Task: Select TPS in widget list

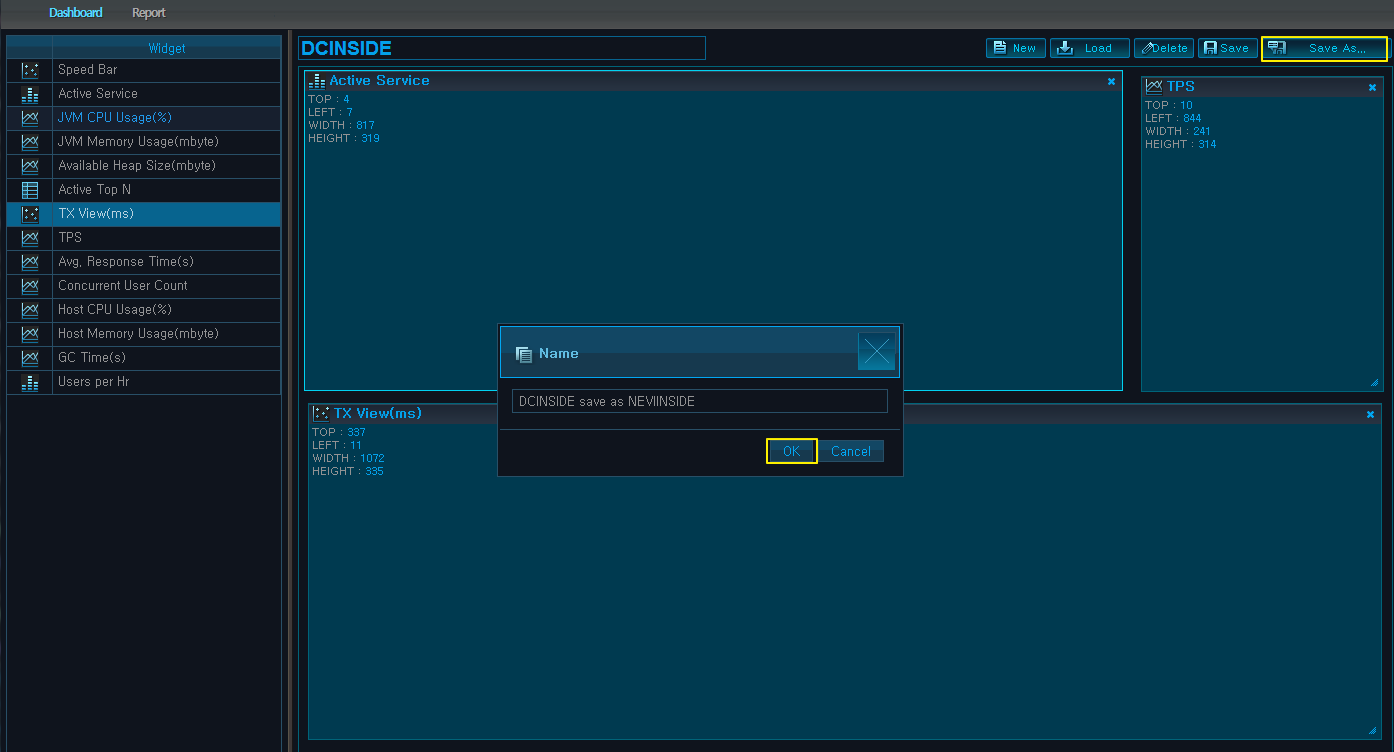Action: 144,238
